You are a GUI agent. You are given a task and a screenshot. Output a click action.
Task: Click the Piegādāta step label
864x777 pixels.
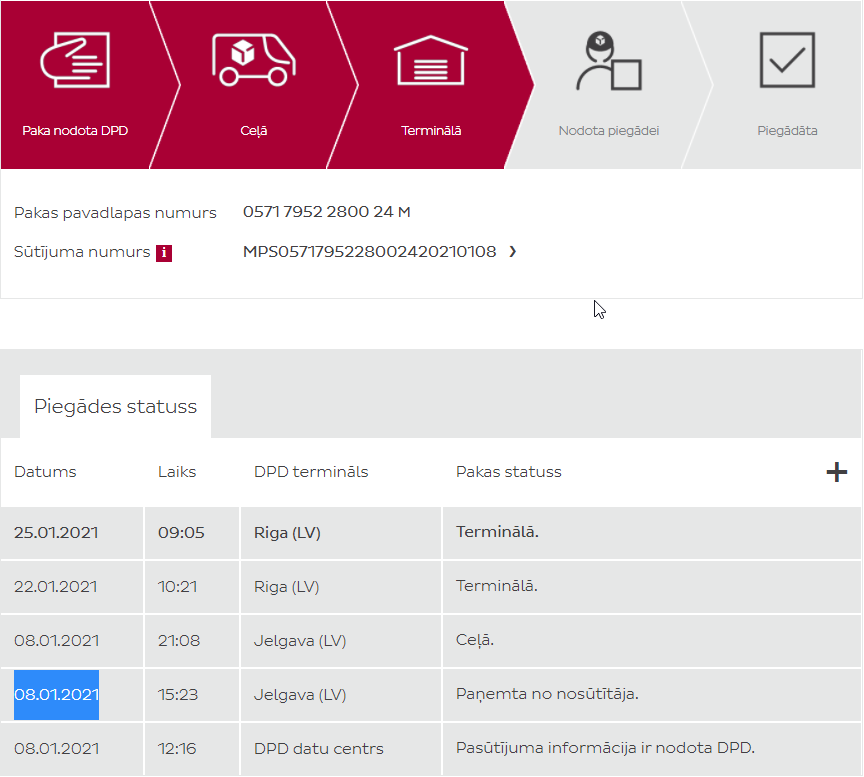[x=787, y=131]
